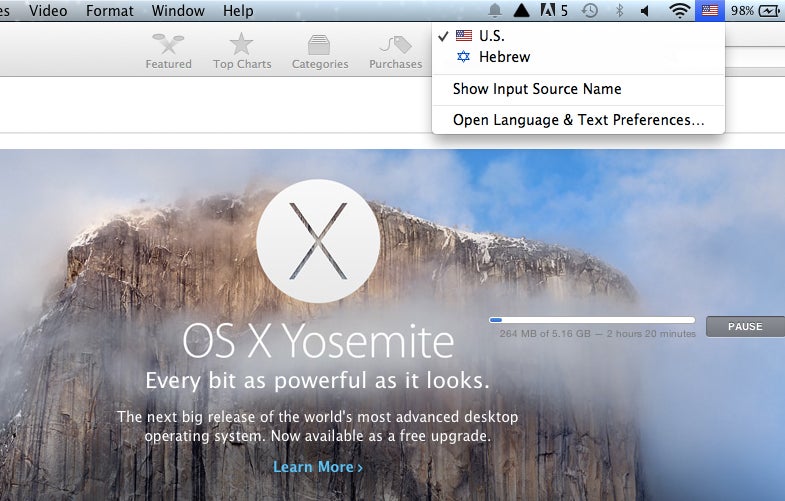Click the 98% battery status icon
The height and width of the screenshot is (501, 785).
(754, 11)
